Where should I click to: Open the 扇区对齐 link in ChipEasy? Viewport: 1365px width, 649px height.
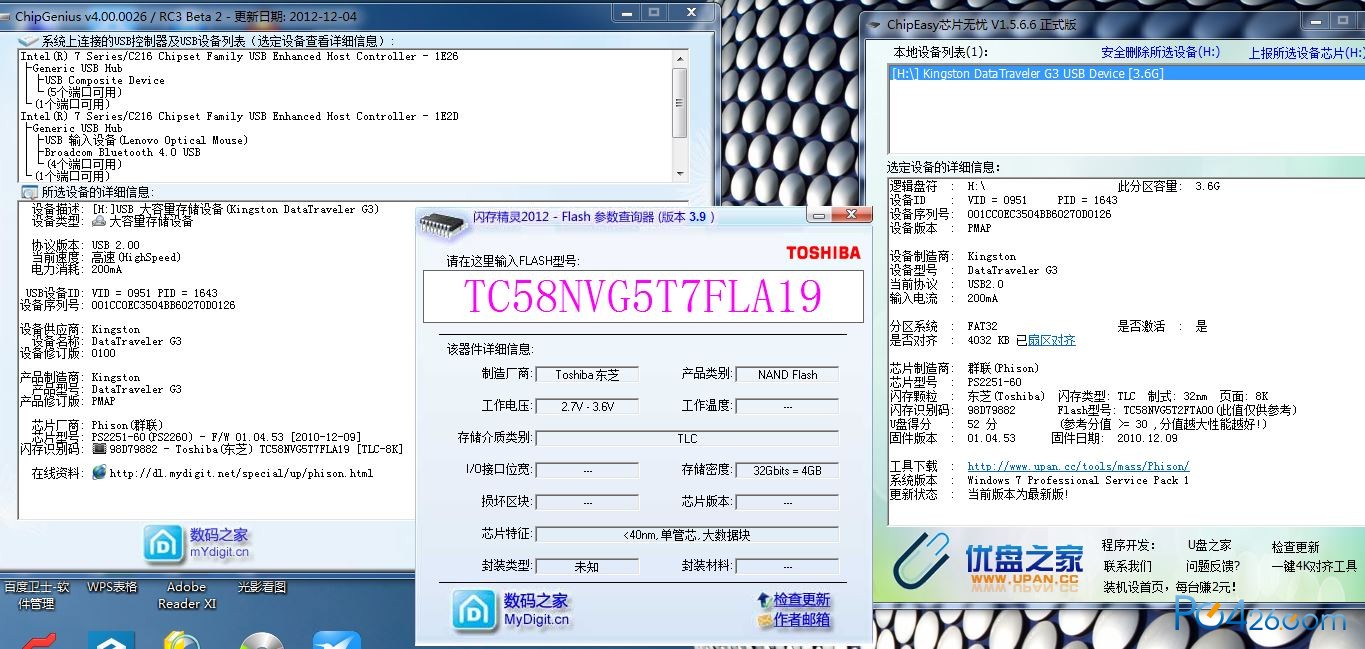(1052, 340)
